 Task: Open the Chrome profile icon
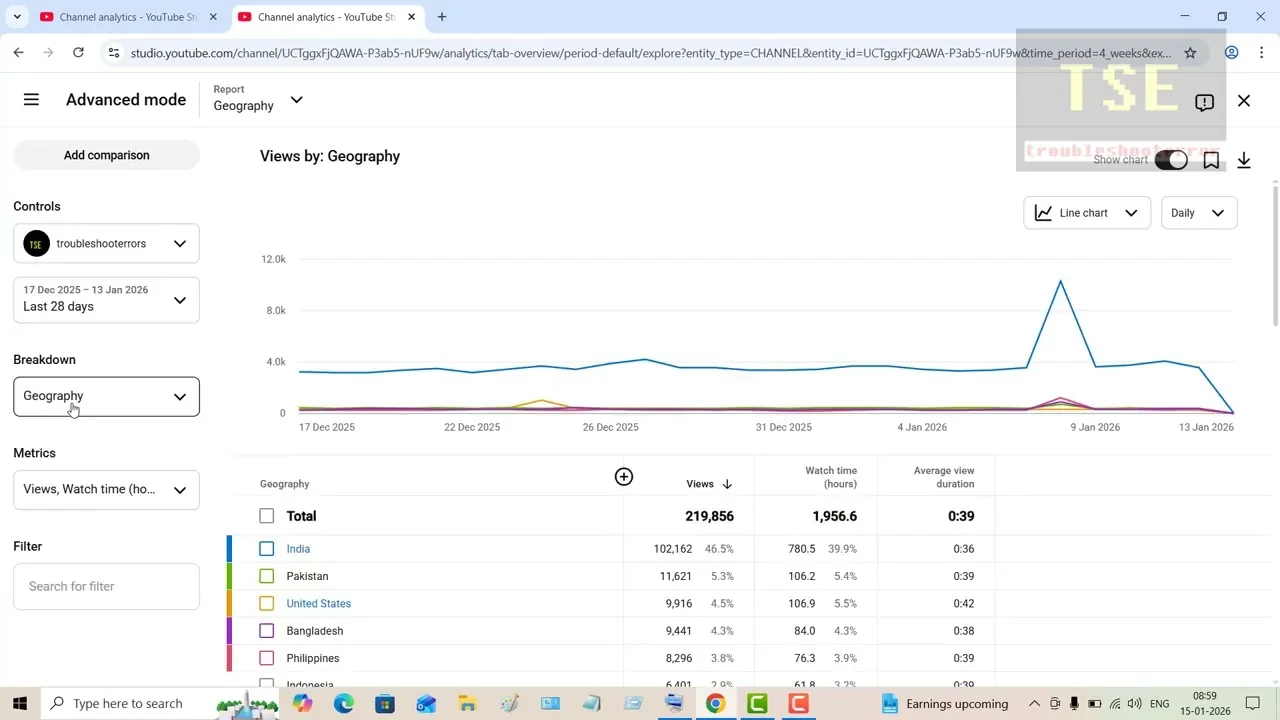tap(1232, 53)
